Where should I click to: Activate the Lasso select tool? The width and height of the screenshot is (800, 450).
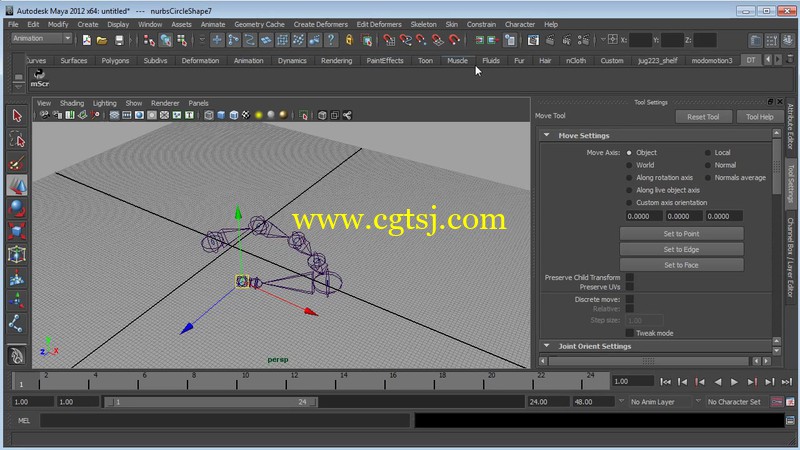17,139
